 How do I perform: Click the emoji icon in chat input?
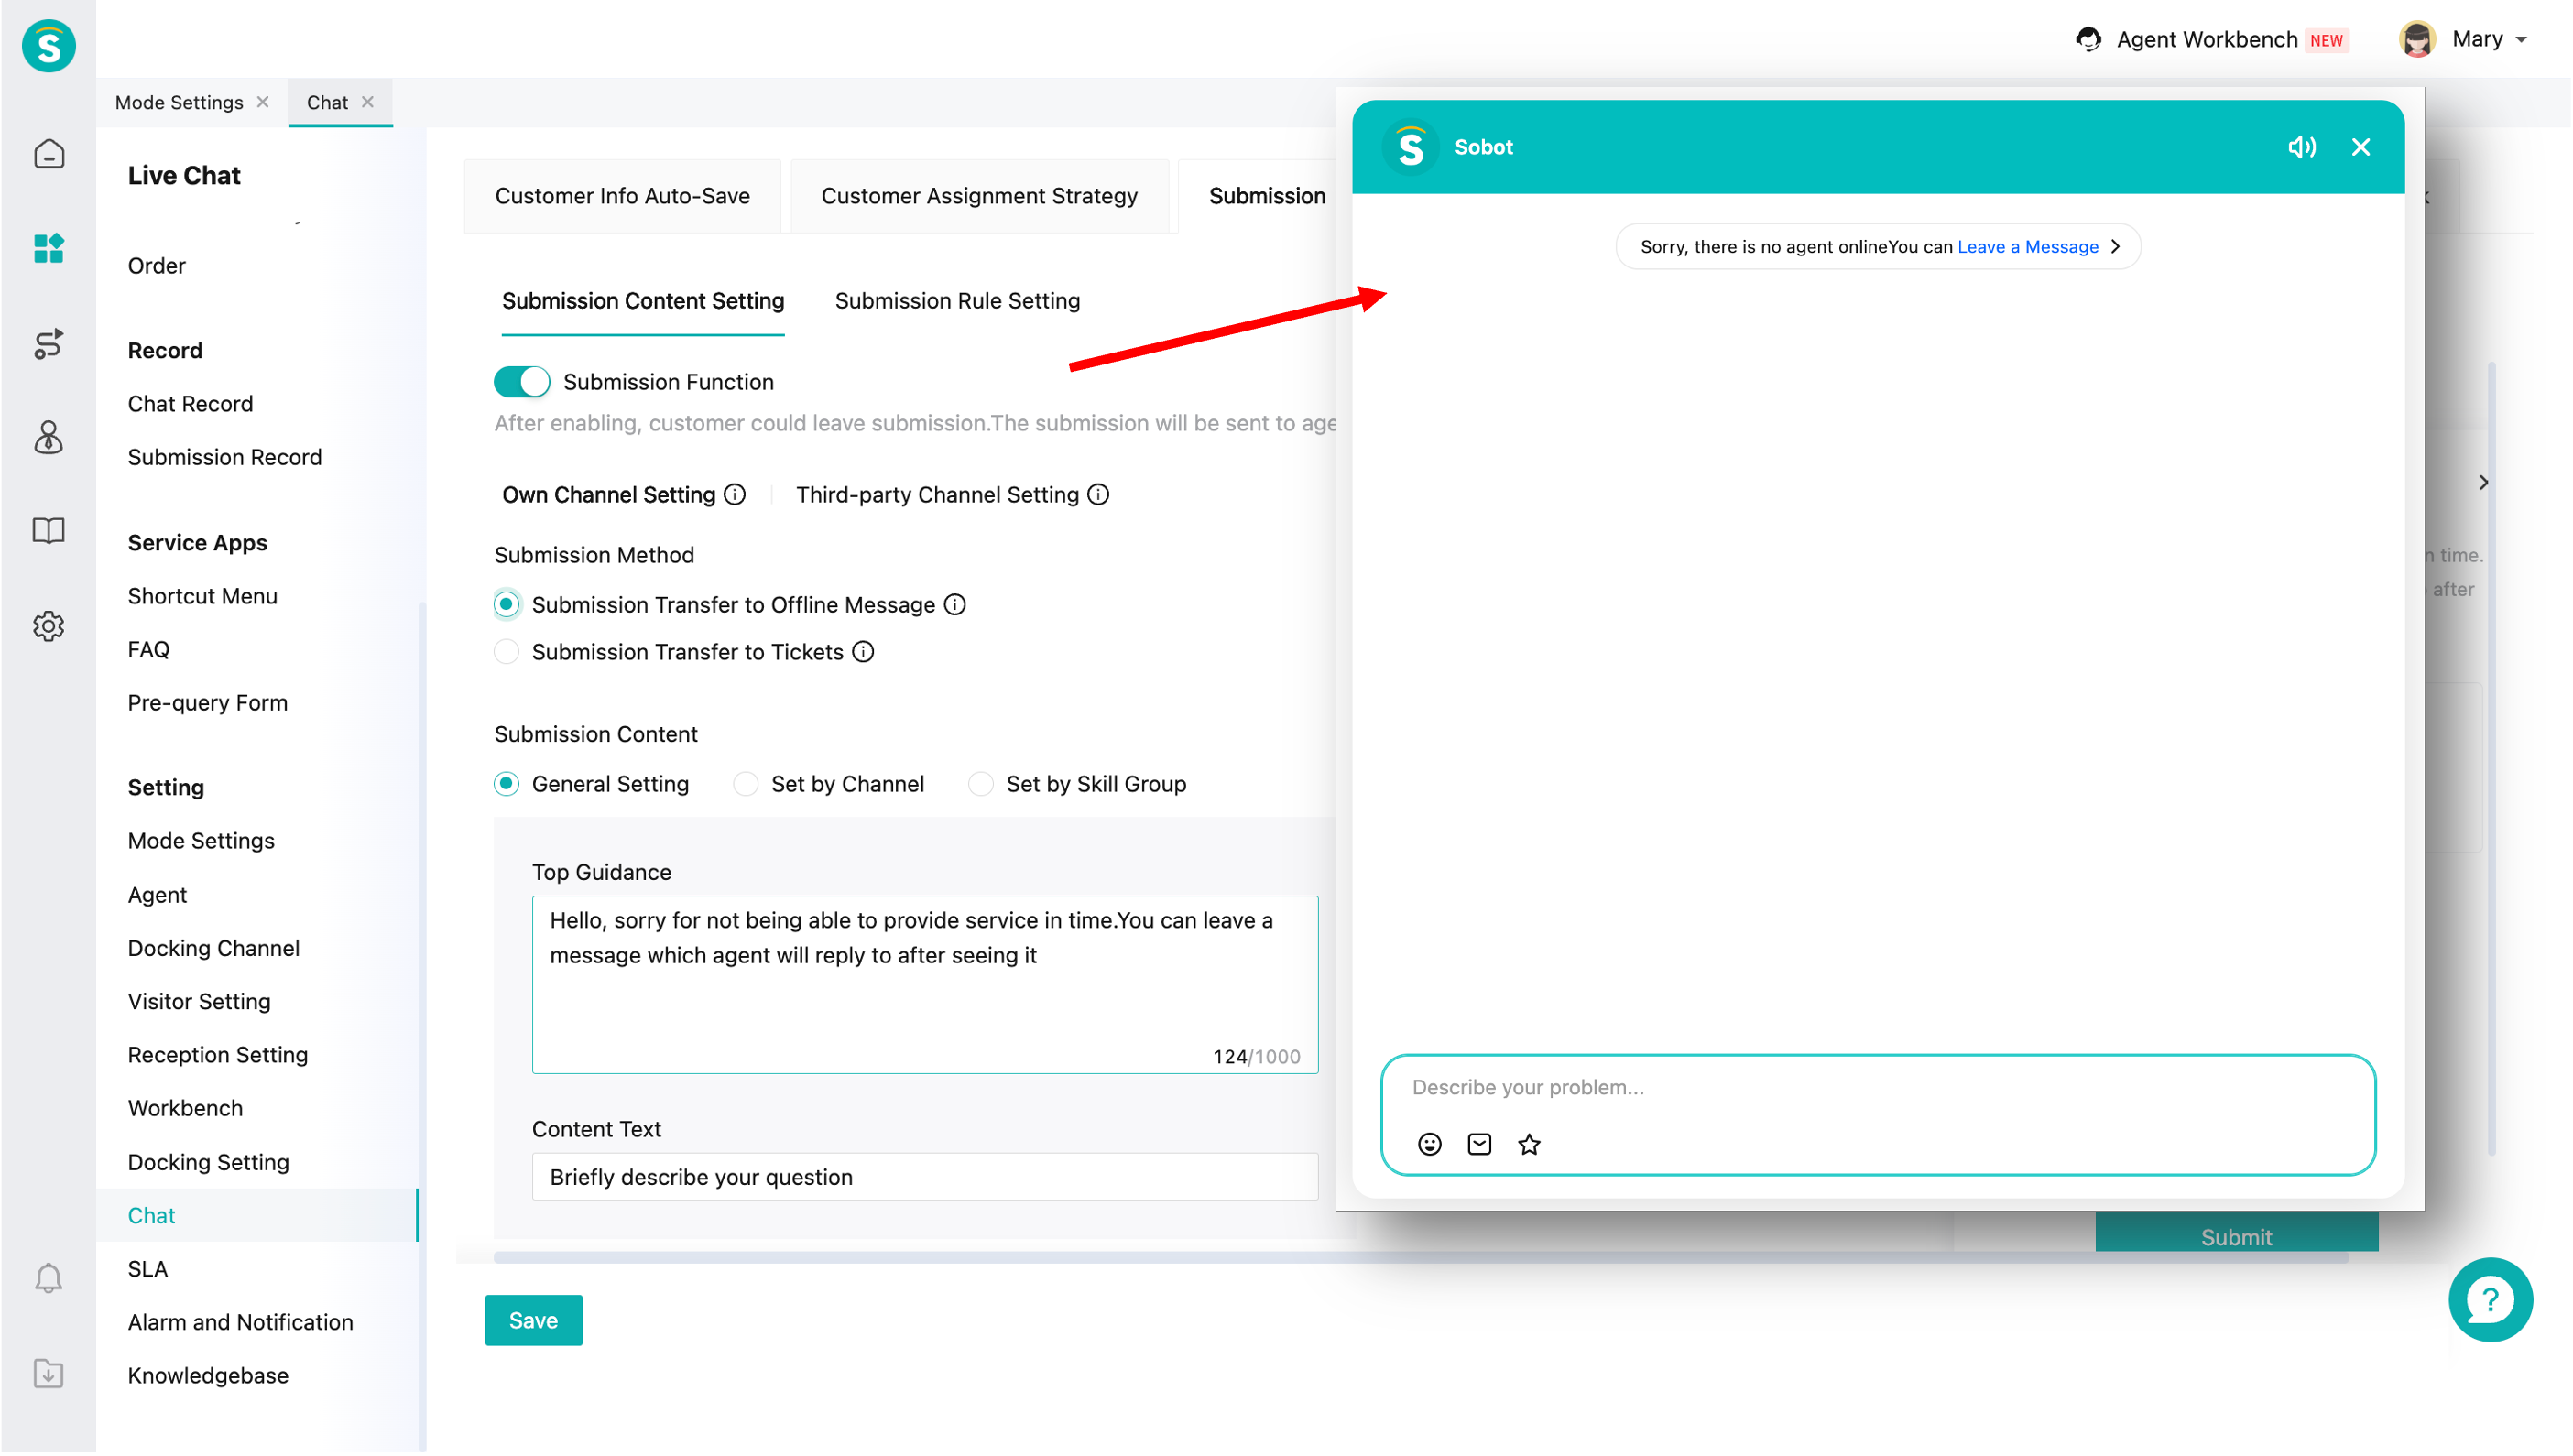coord(1429,1144)
